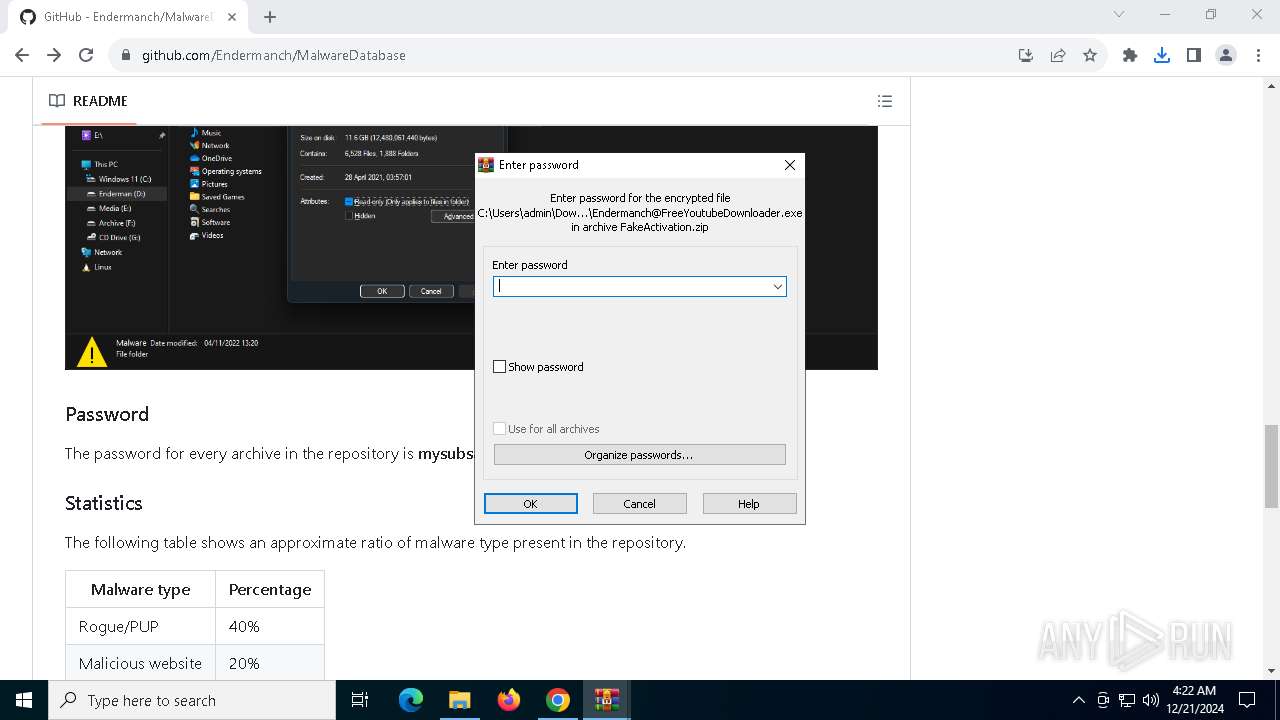Screen dimensions: 1280x720
Task: Click Organize passwords button
Action: (x=640, y=455)
